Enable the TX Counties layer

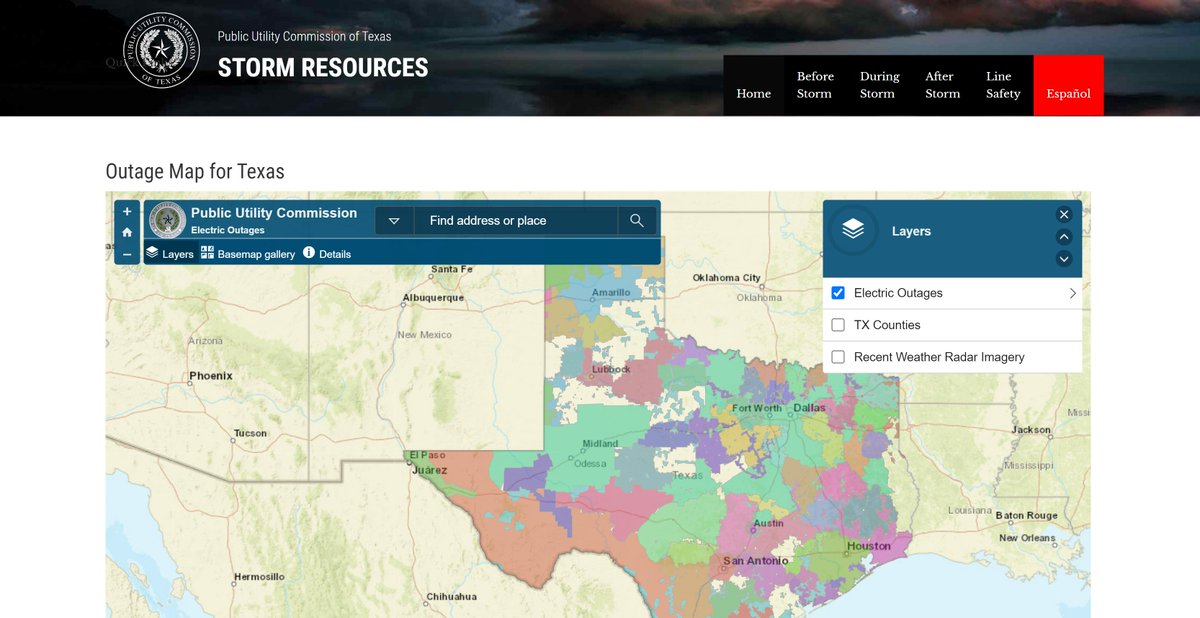click(837, 324)
